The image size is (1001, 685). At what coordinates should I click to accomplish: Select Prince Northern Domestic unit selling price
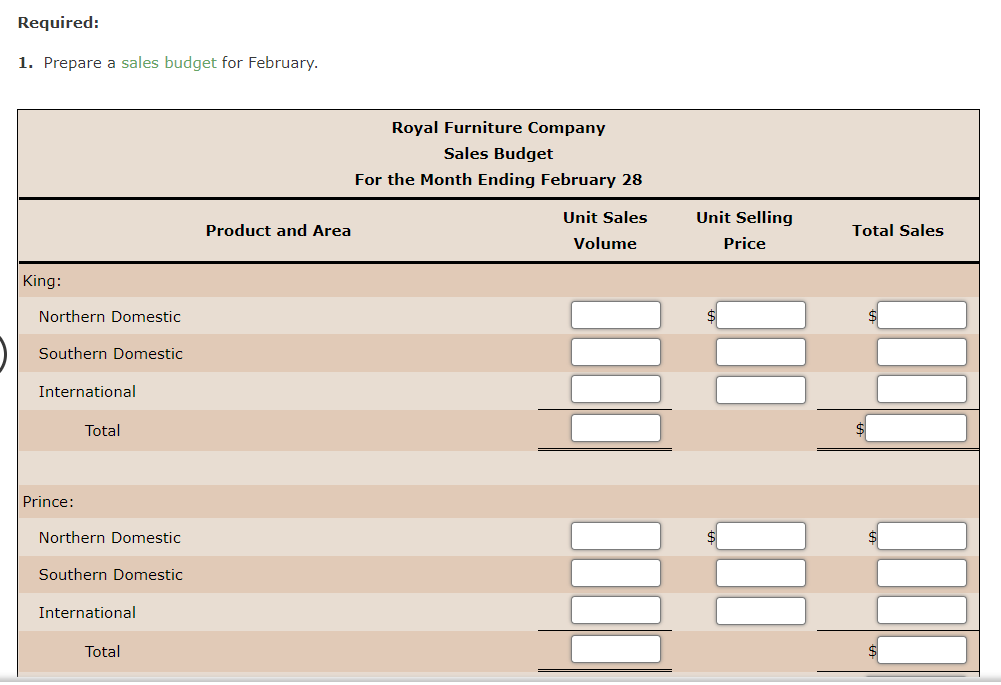(x=760, y=536)
